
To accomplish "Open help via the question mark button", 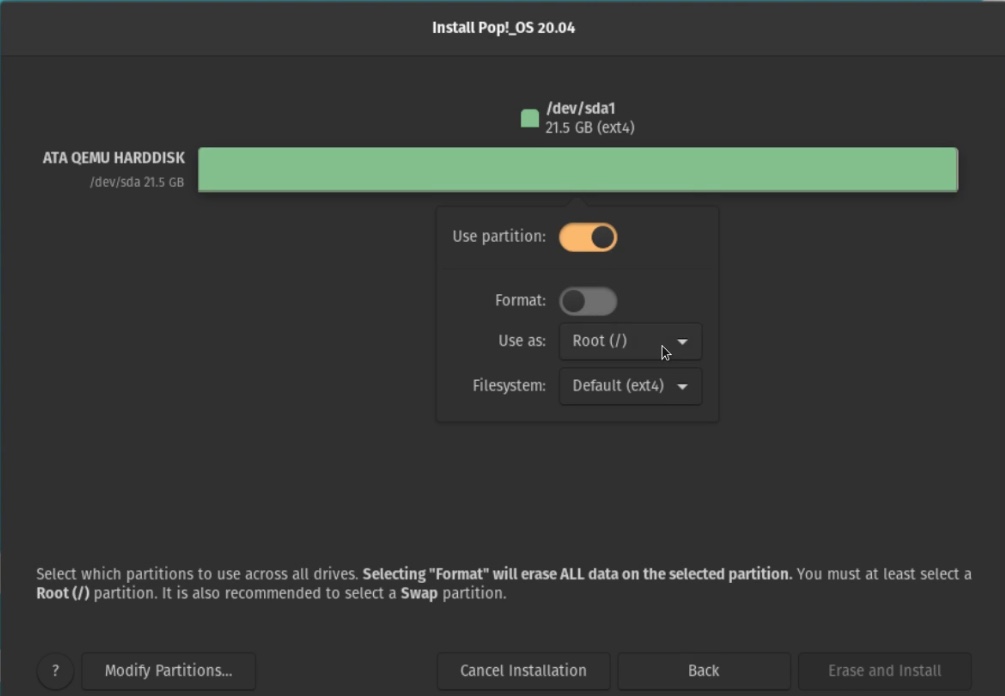I will click(57, 670).
